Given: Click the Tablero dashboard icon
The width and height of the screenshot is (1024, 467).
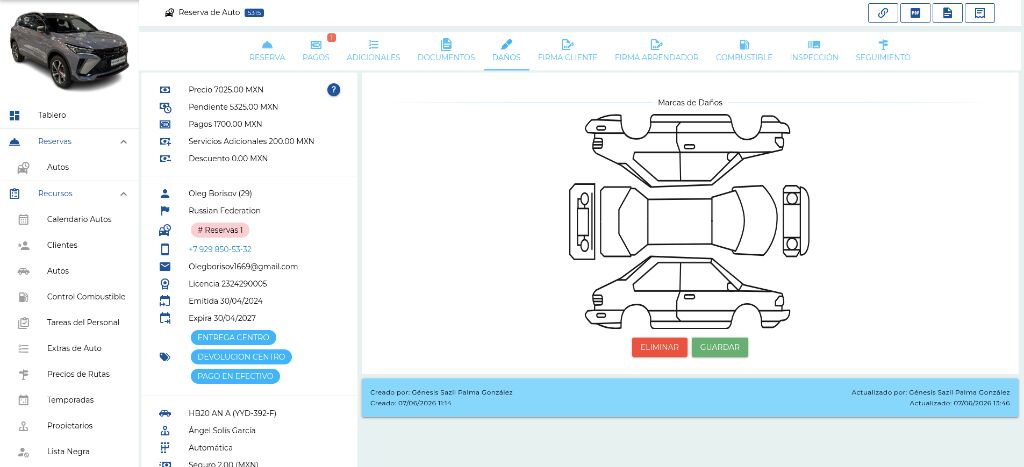Looking at the screenshot, I should pyautogui.click(x=14, y=116).
